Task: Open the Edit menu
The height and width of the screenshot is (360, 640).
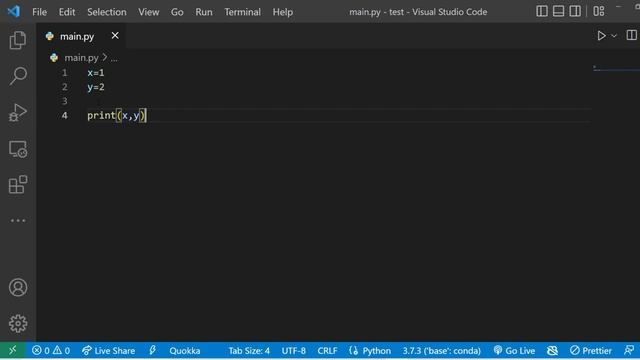Action: [x=67, y=12]
